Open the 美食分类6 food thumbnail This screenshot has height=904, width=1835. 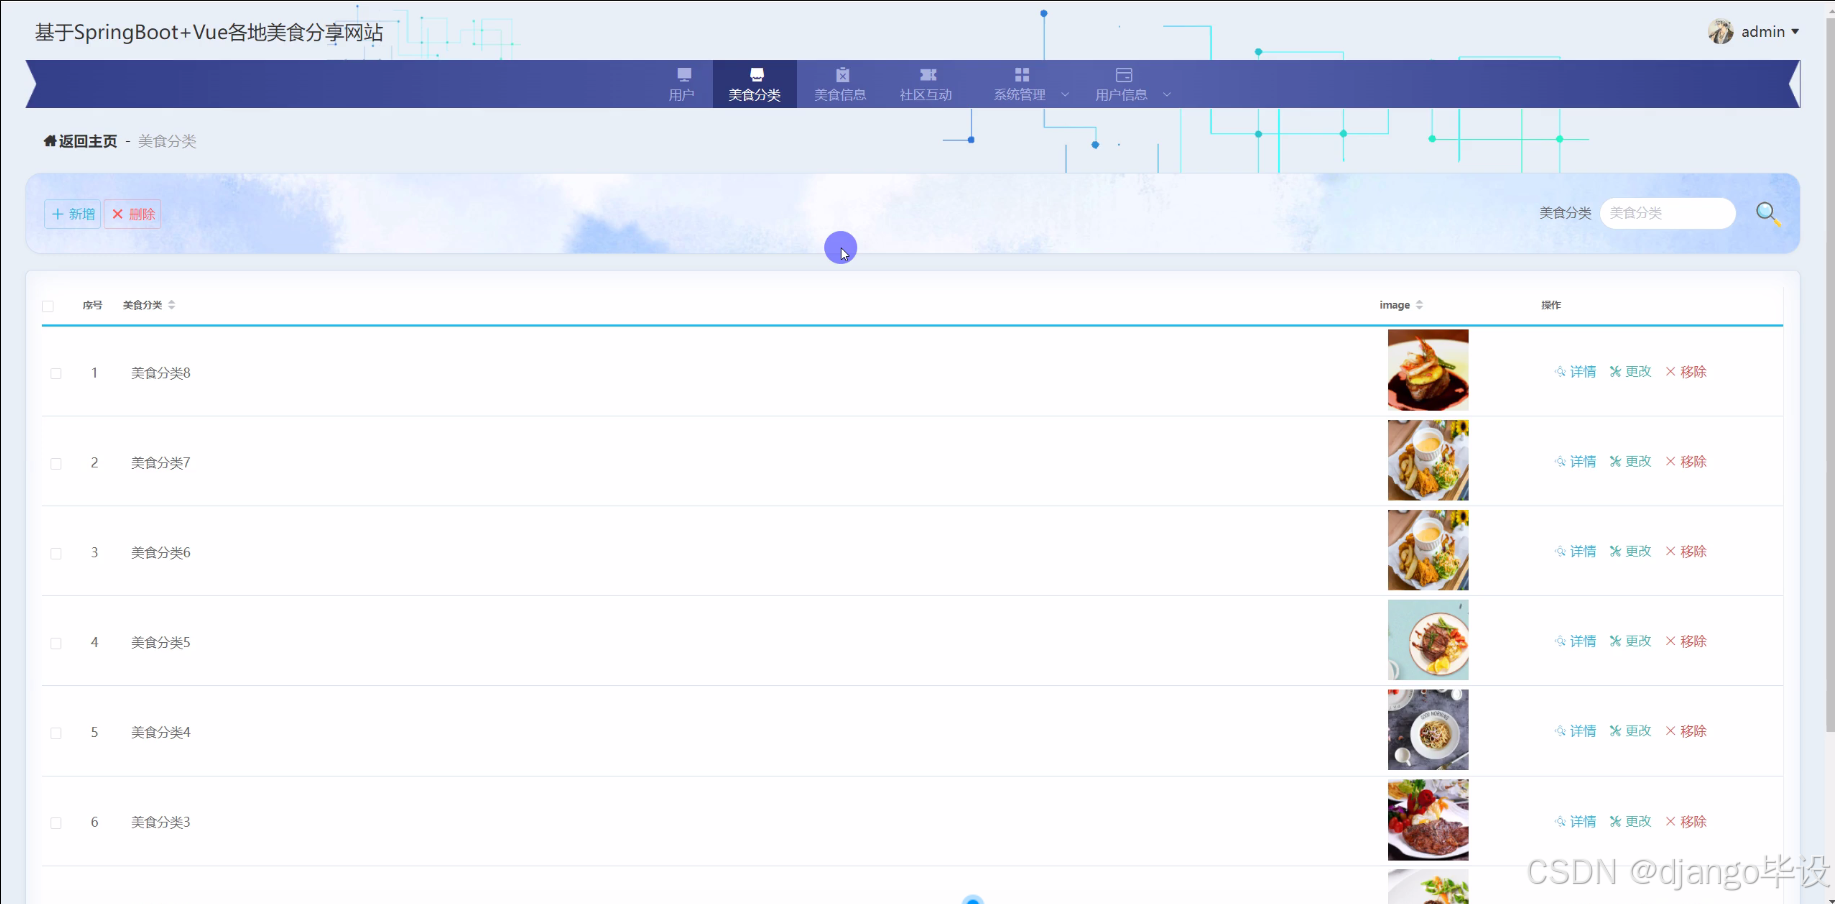[x=1428, y=550]
